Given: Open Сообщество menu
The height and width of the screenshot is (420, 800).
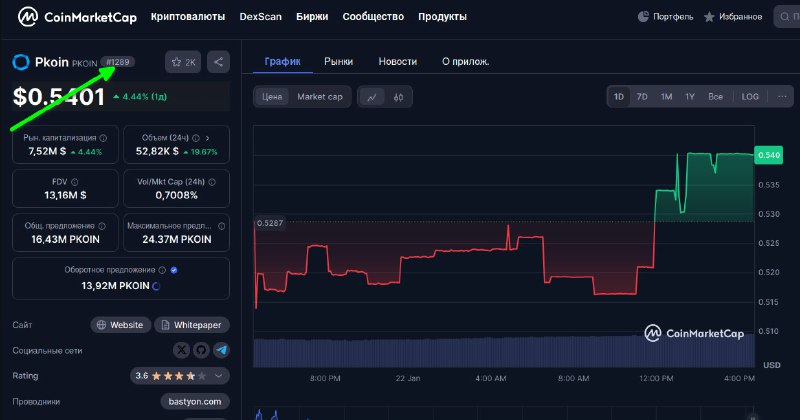Looking at the screenshot, I should (x=373, y=17).
